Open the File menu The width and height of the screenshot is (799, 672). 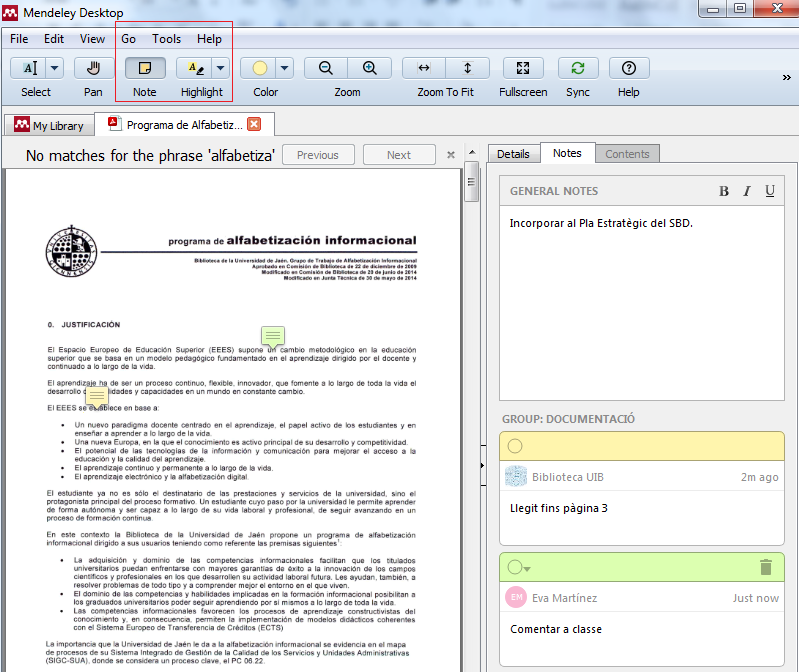[x=19, y=39]
